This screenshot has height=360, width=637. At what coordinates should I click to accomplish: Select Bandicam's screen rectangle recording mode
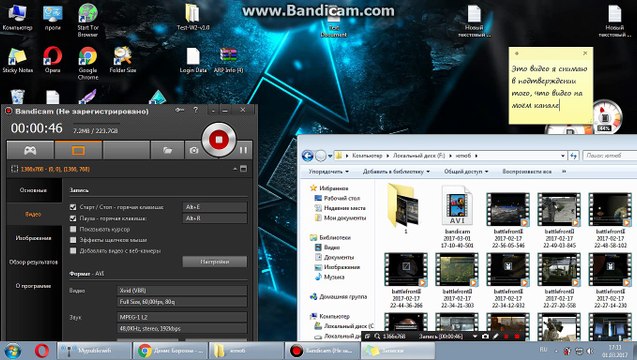78,150
